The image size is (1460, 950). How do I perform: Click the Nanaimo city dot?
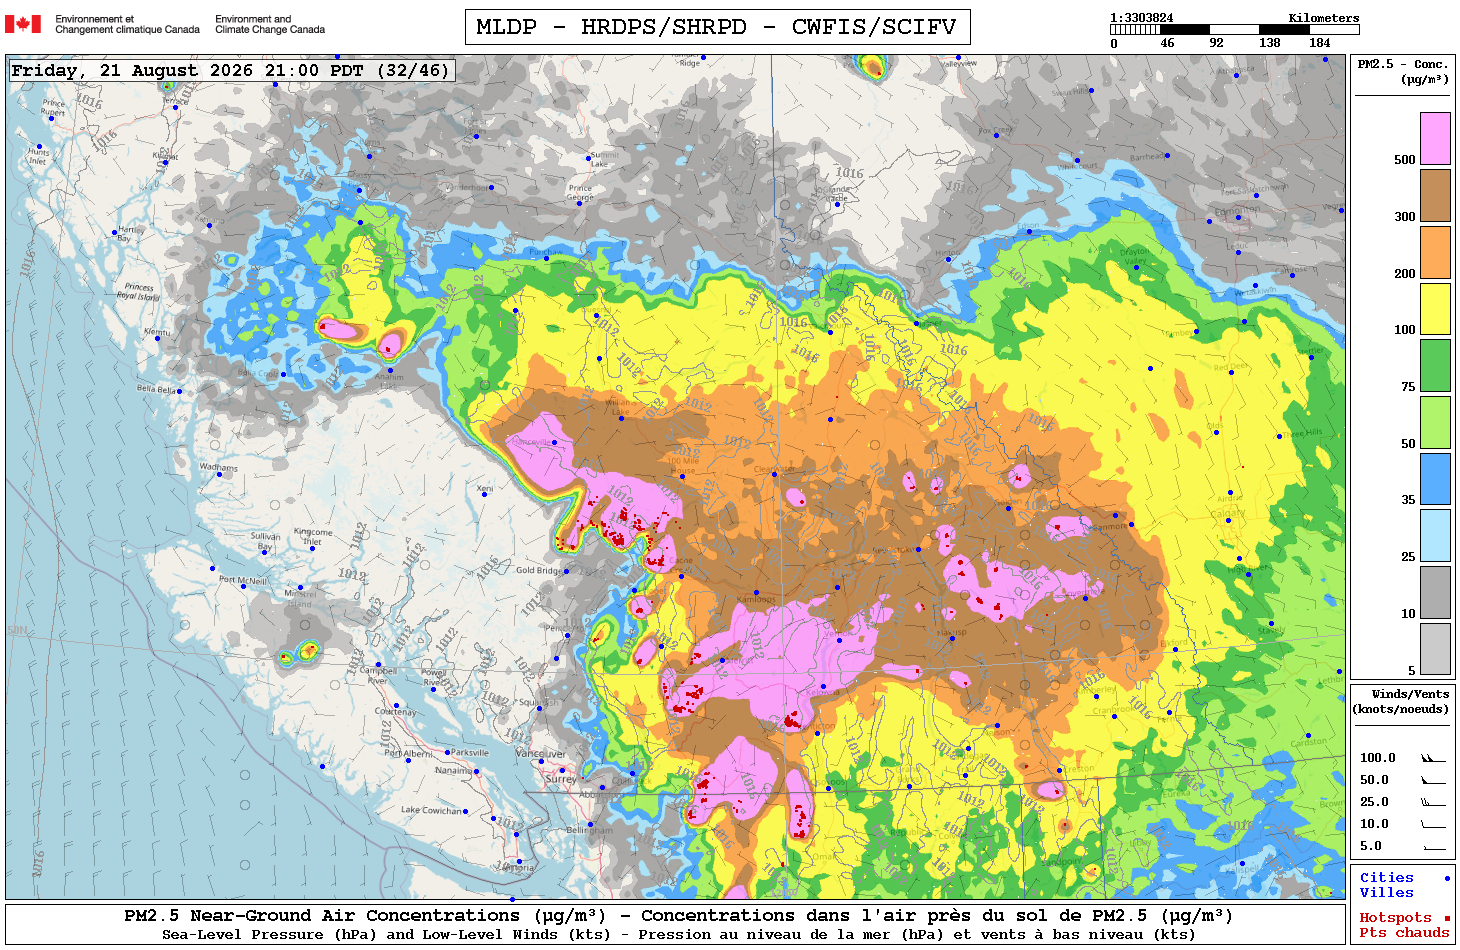[476, 772]
